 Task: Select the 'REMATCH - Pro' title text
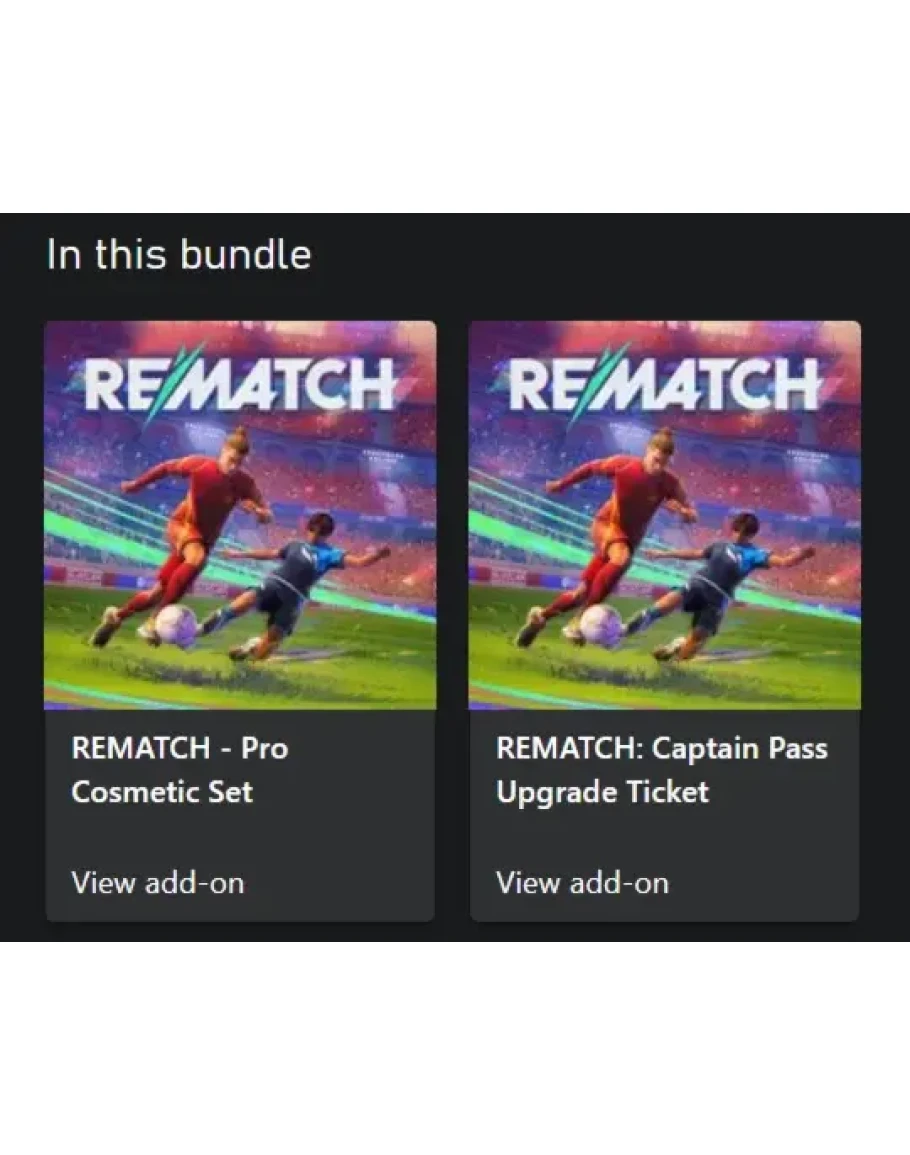click(180, 748)
